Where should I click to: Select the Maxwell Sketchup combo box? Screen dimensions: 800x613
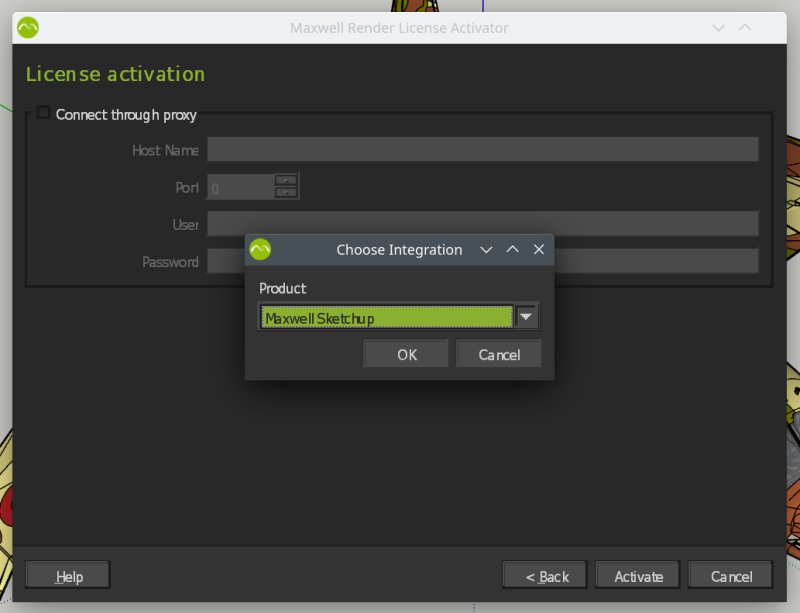pos(386,317)
